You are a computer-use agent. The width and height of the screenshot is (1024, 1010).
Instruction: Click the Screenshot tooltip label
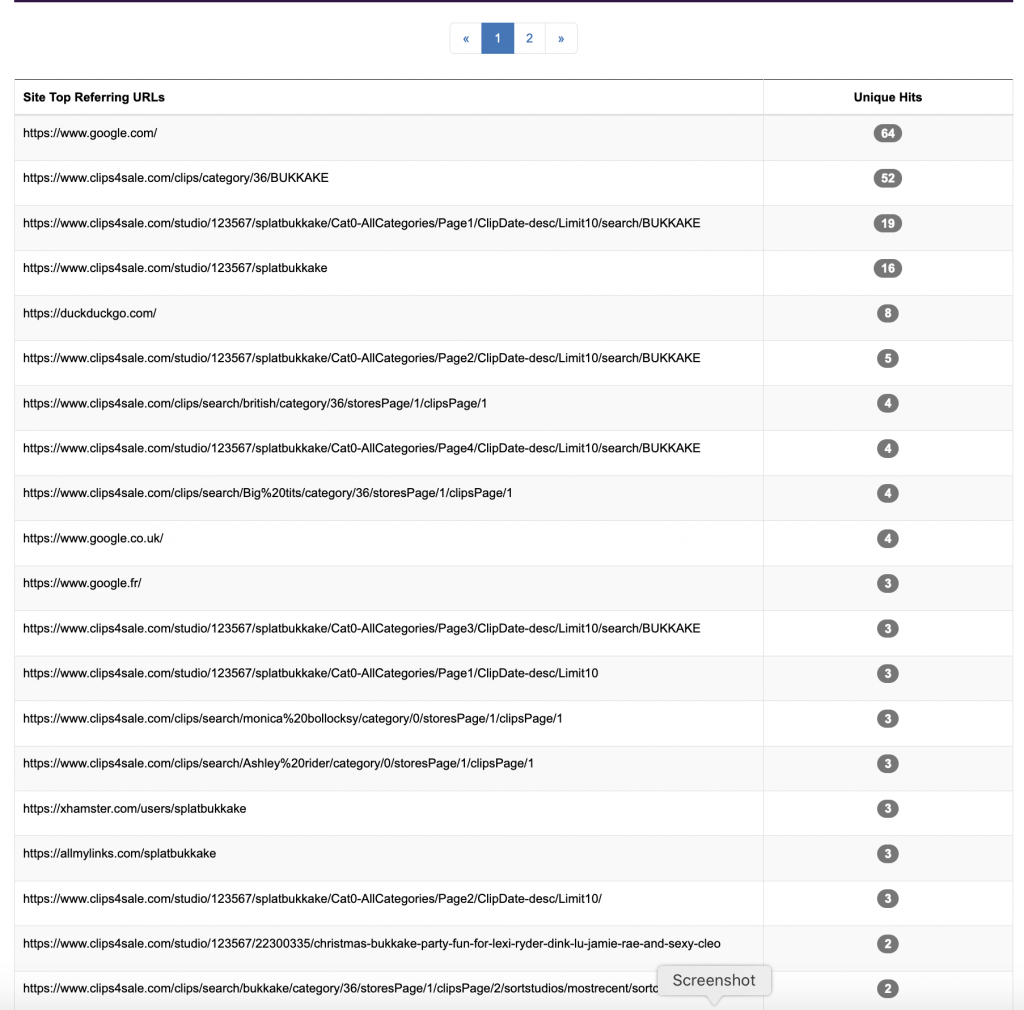pos(714,981)
